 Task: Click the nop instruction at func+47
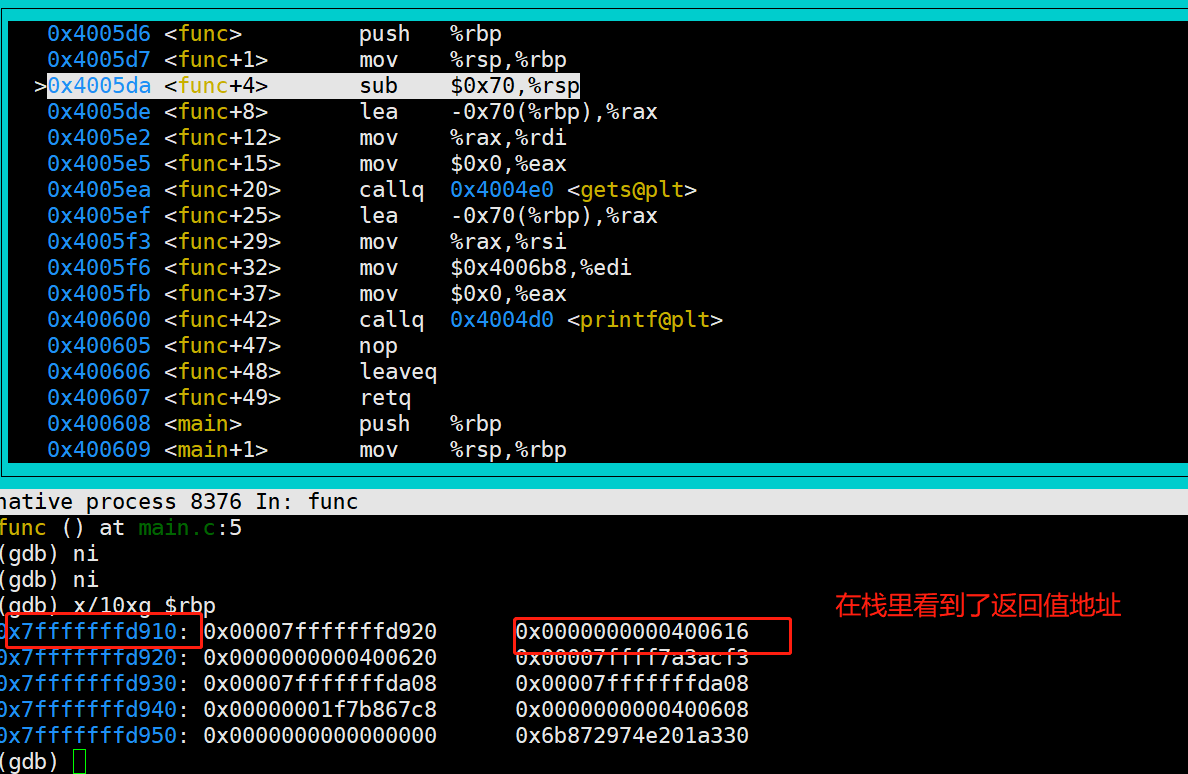378,345
